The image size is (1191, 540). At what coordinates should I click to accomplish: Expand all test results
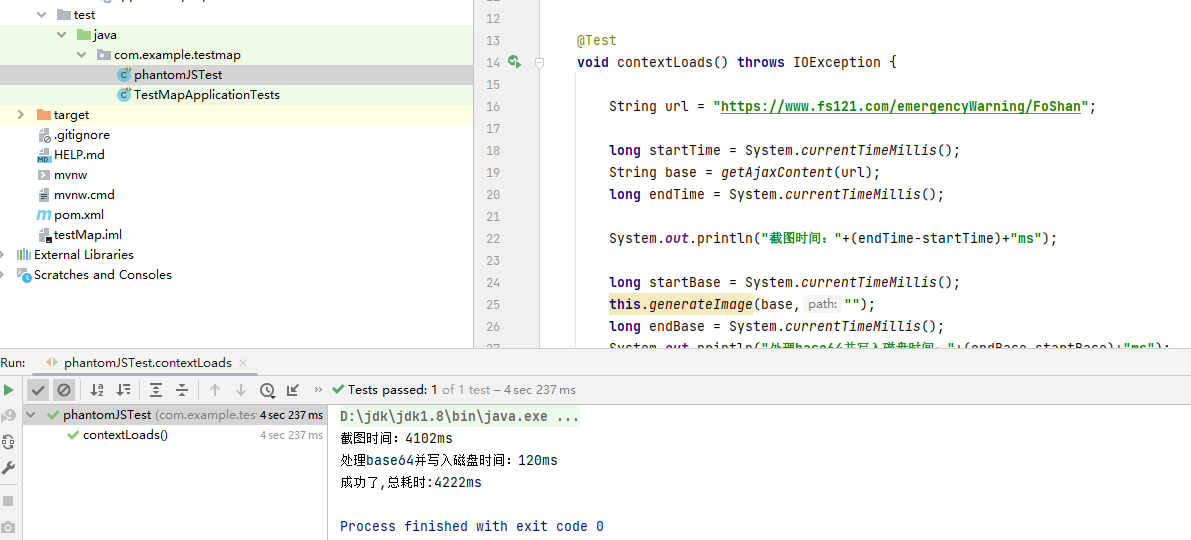pos(156,390)
